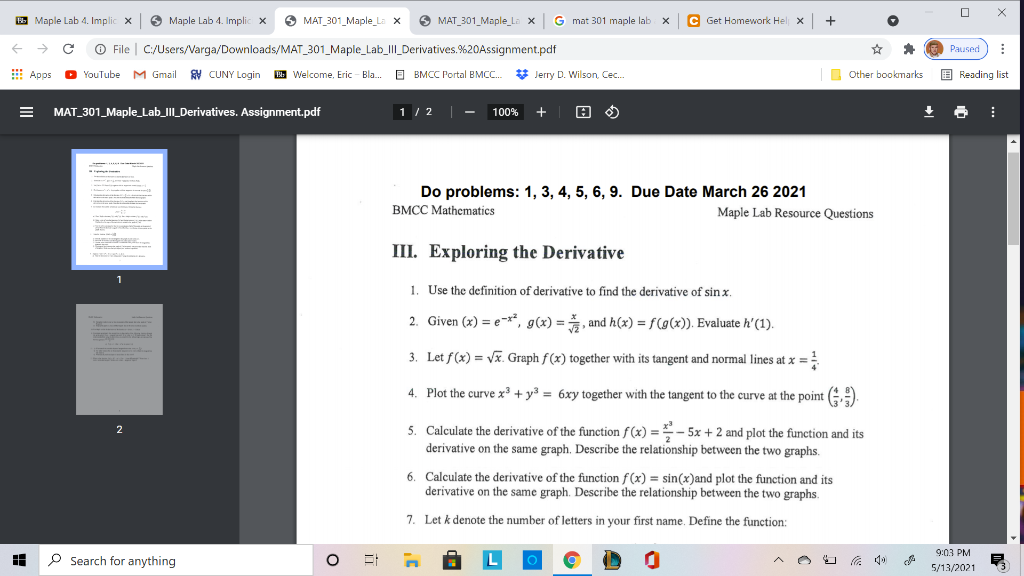Open the CUNY Login bookmark
This screenshot has width=1024, height=576.
point(225,74)
